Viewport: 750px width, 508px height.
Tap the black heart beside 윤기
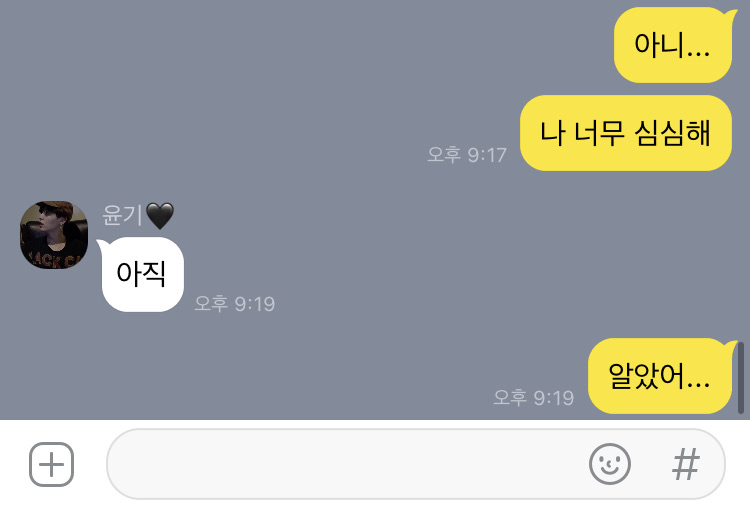pos(160,216)
